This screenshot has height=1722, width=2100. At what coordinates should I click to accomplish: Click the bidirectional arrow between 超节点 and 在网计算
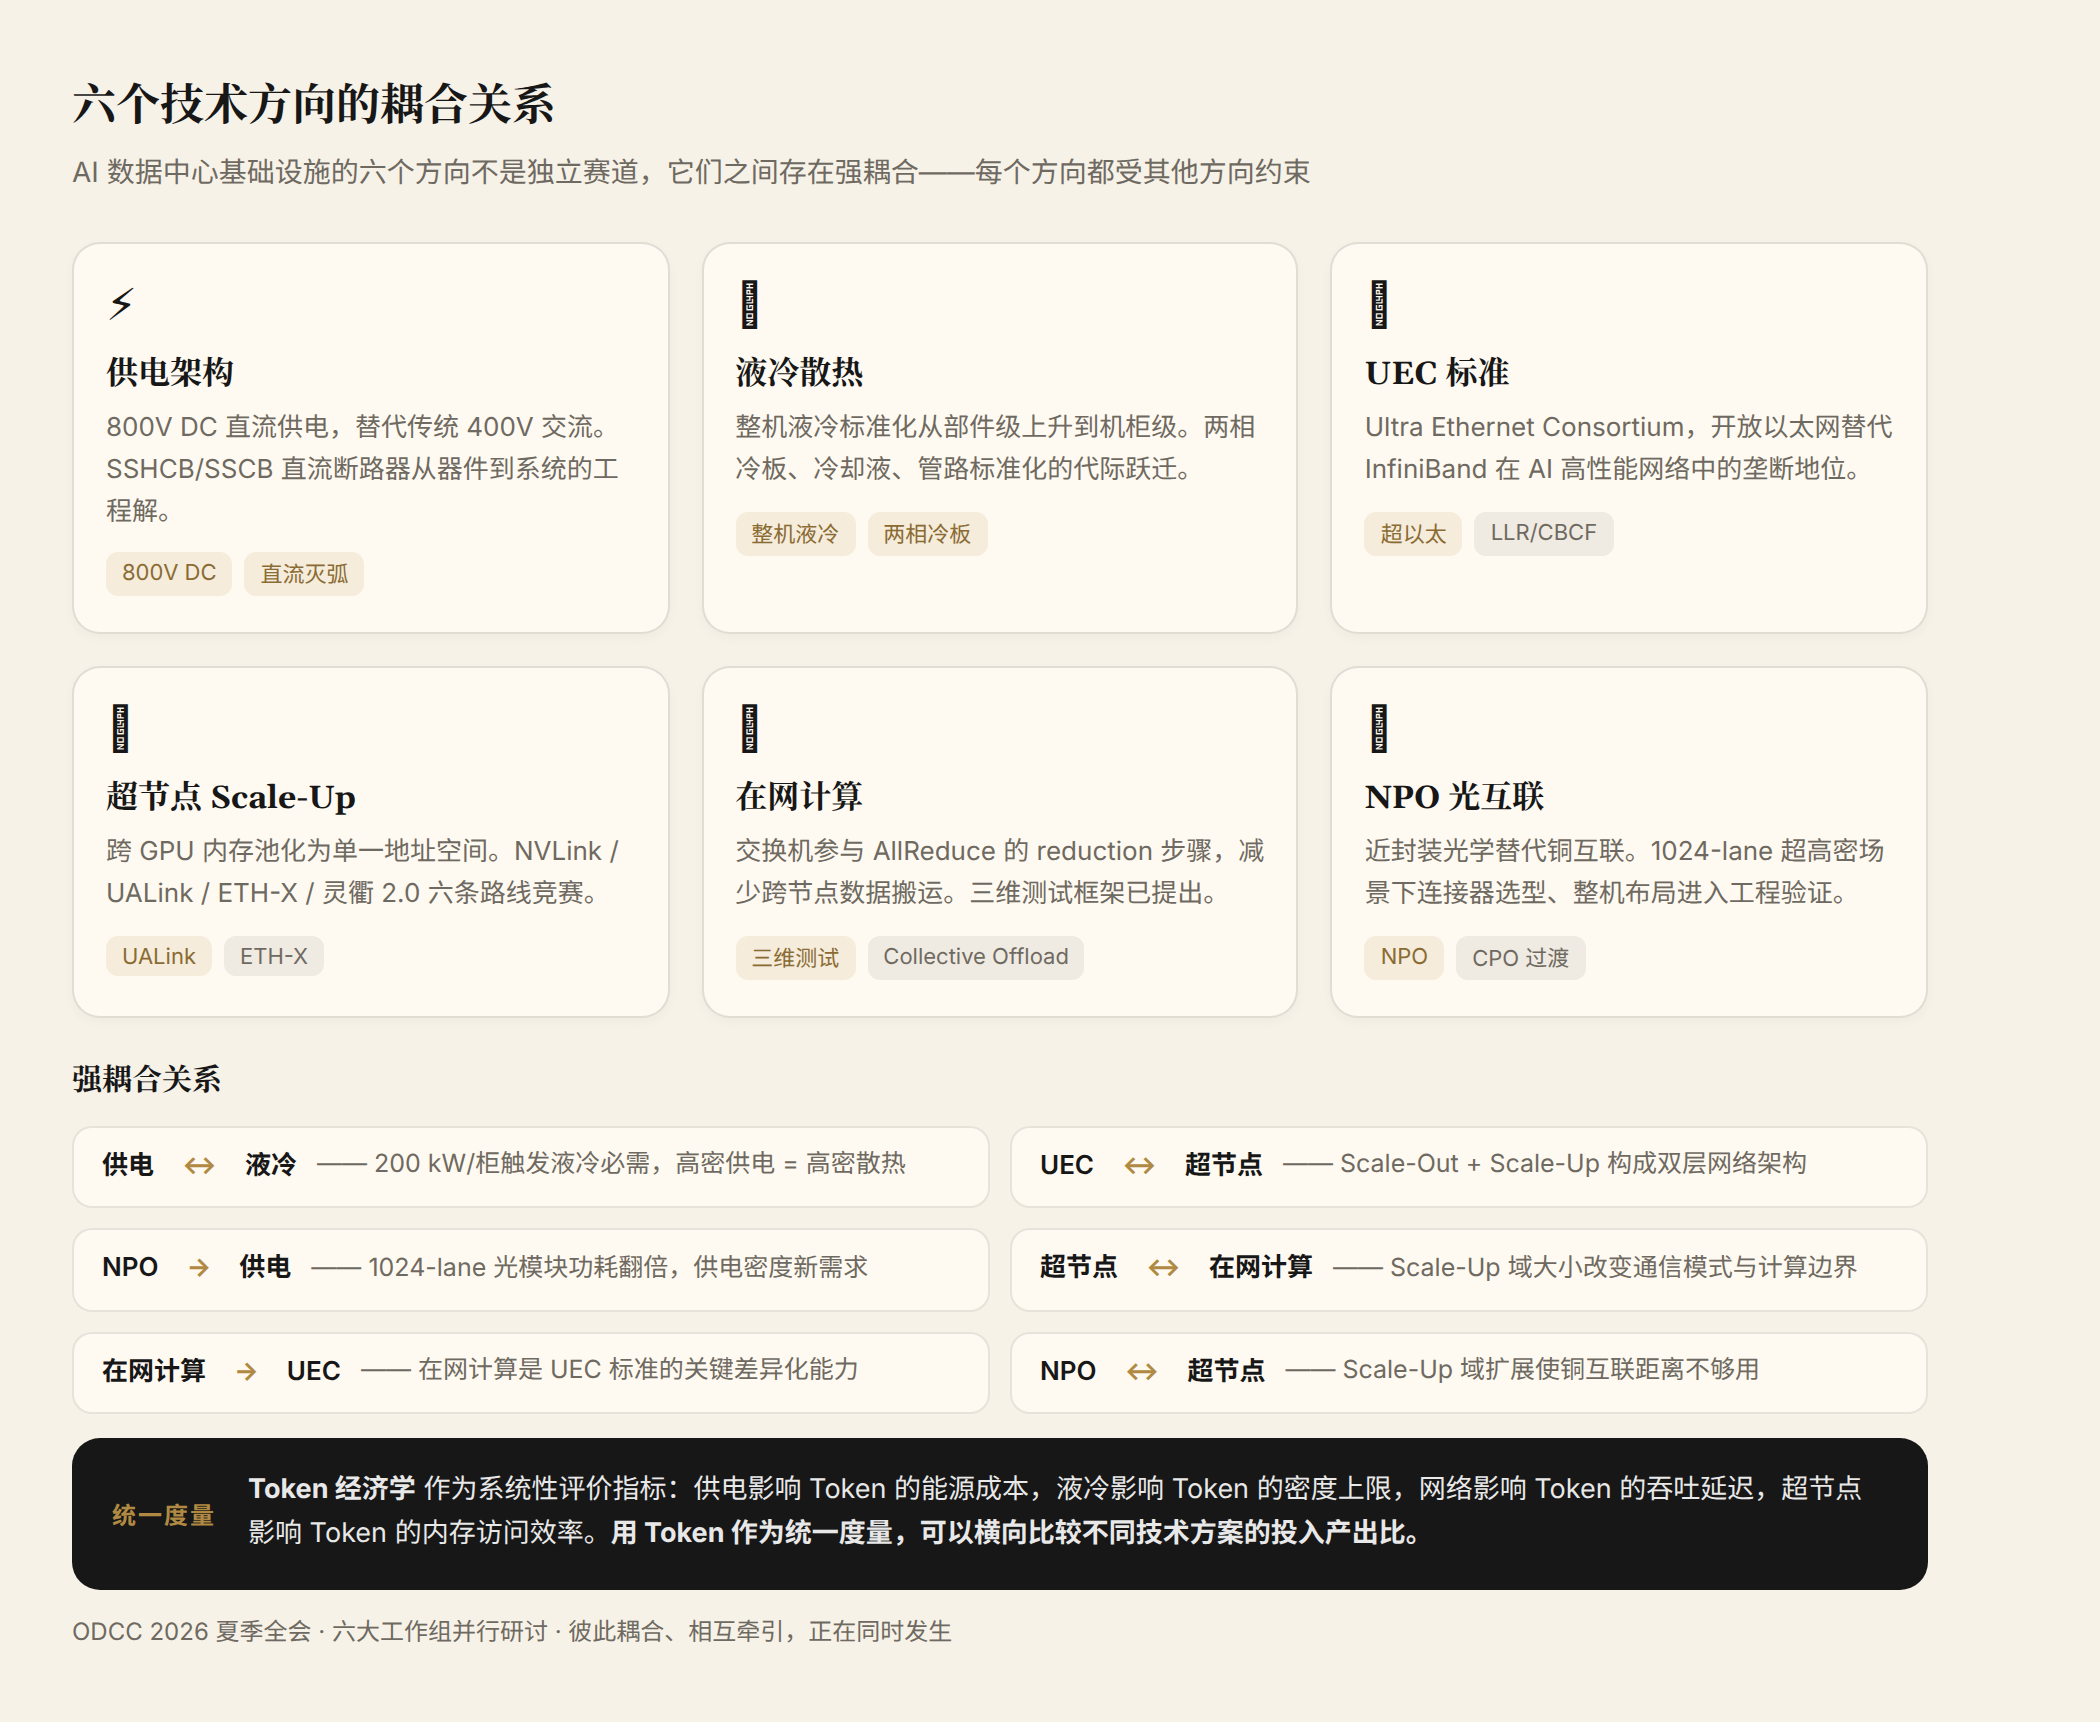point(1163,1268)
